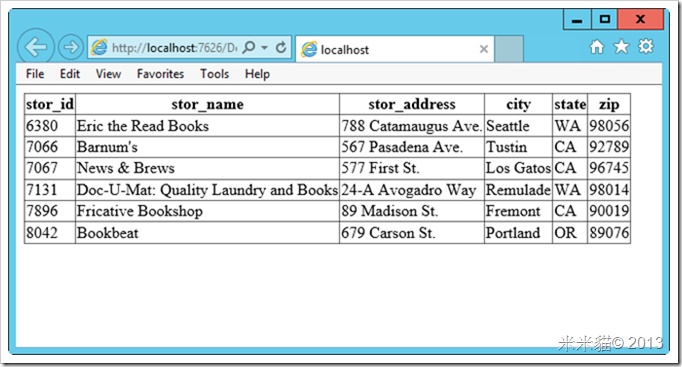Refresh the page with the reload icon
This screenshot has width=682, height=367.
281,47
